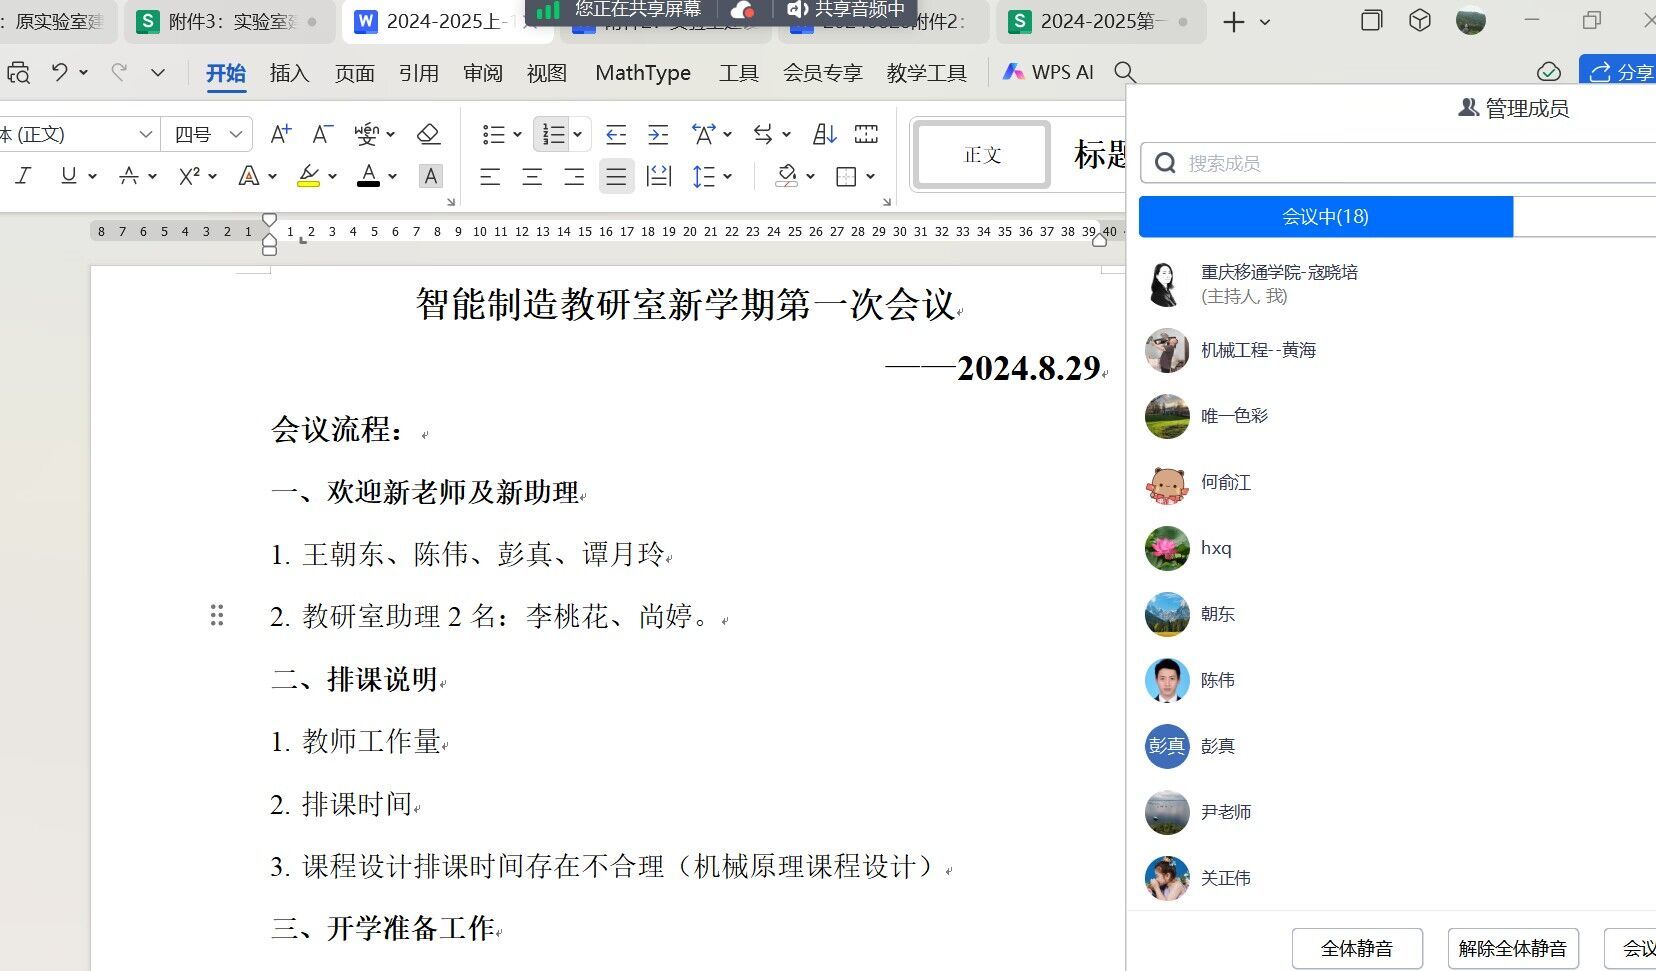Switch to the MathType tab

tap(642, 73)
